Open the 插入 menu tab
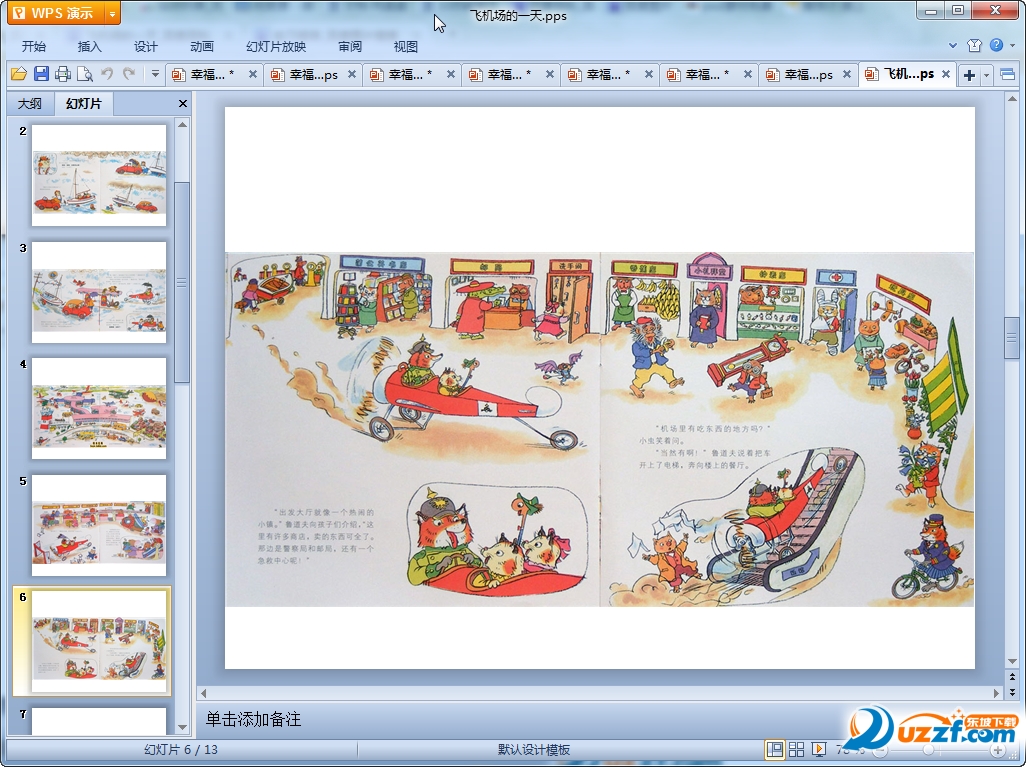 tap(90, 46)
